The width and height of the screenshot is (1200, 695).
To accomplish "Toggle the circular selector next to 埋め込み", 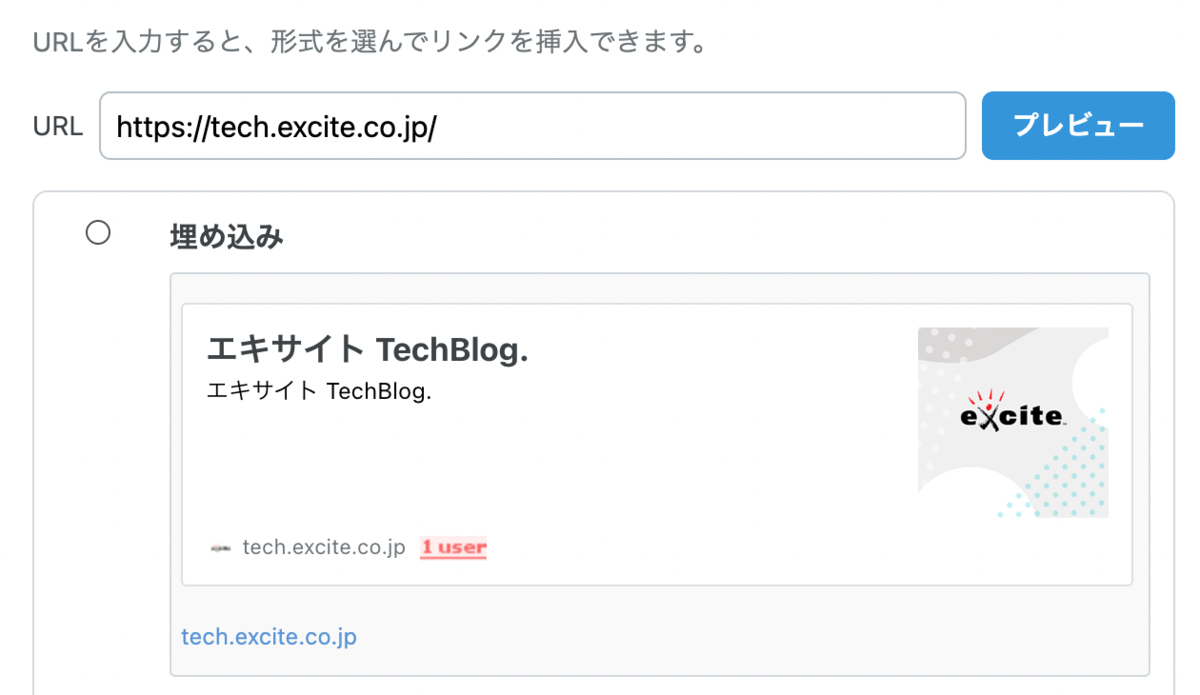I will pyautogui.click(x=97, y=233).
